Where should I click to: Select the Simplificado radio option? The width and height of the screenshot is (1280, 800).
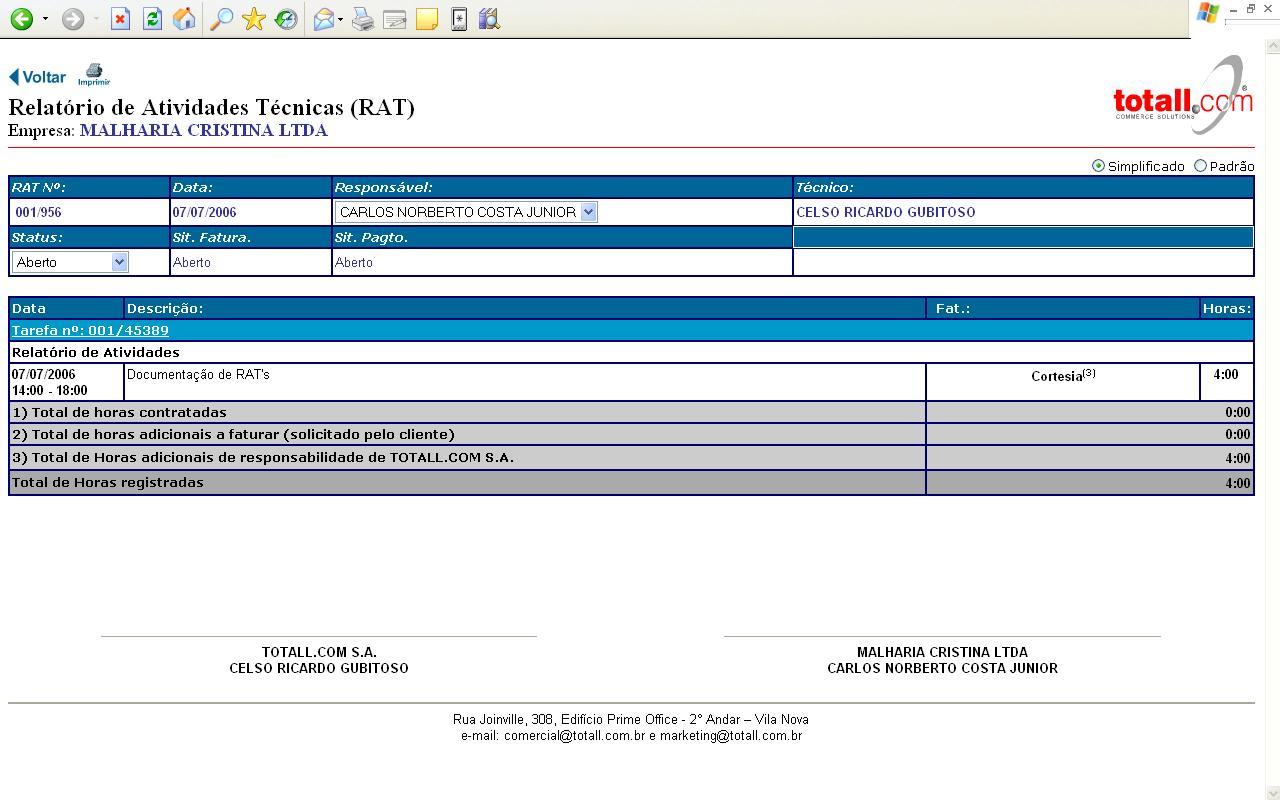[x=1098, y=166]
